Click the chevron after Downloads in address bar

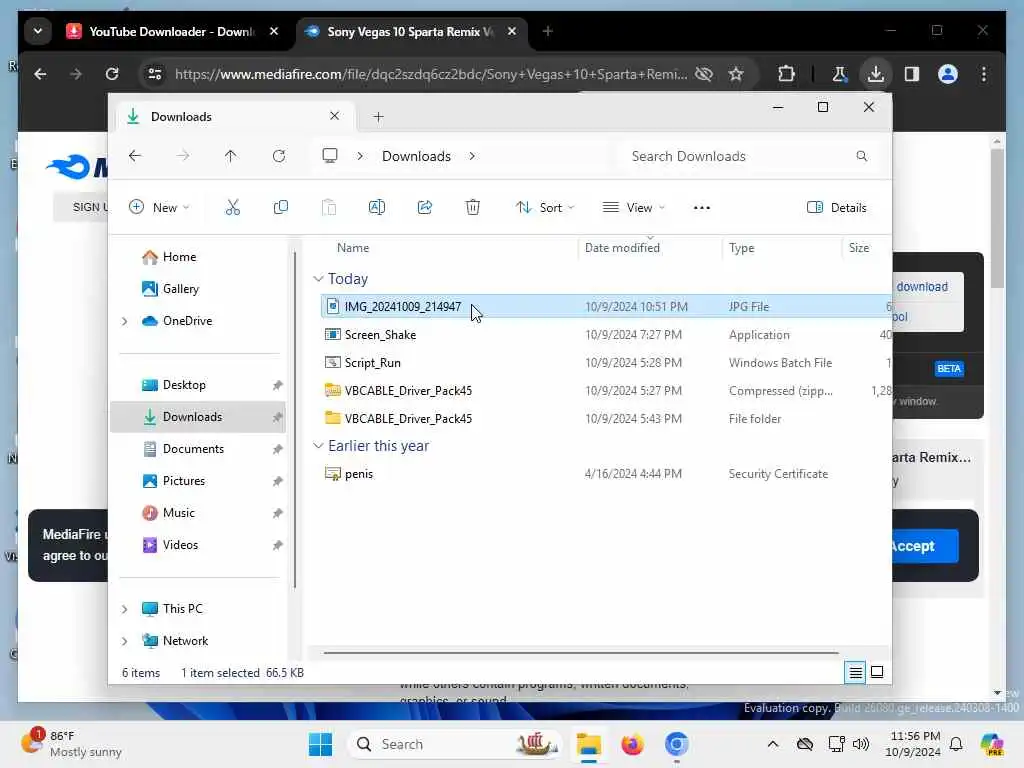(472, 156)
